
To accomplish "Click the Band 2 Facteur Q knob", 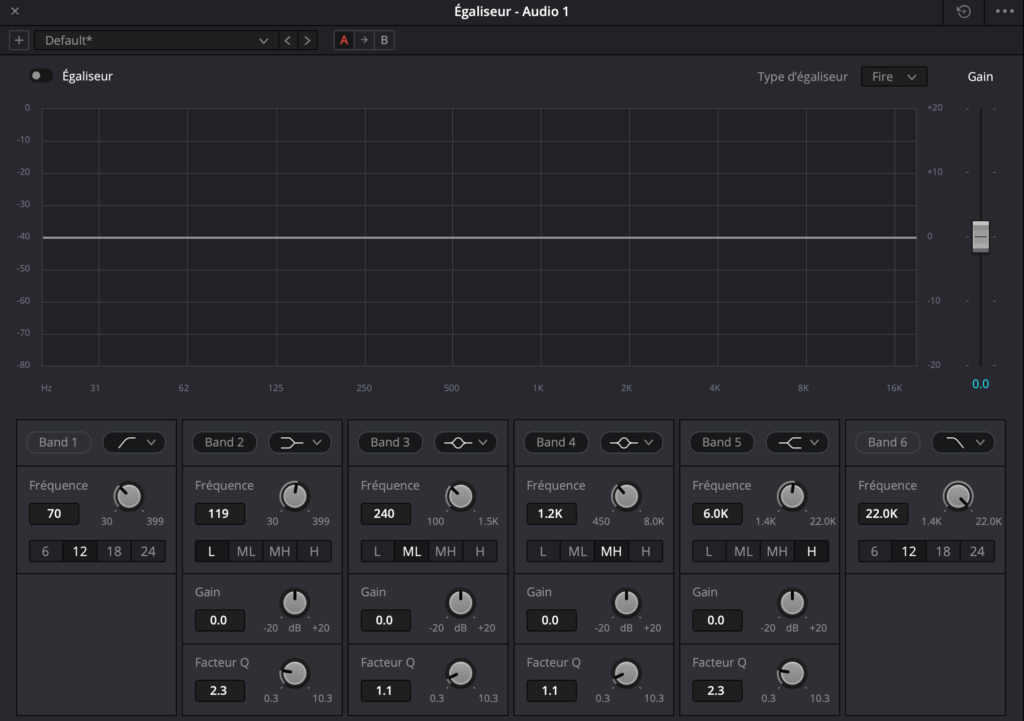I will click(x=294, y=673).
